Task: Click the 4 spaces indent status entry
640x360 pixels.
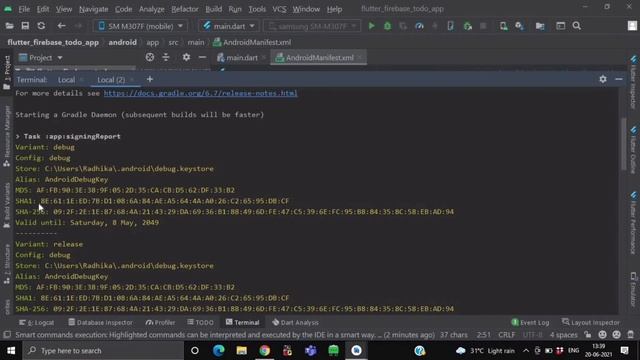Action: tap(564, 335)
